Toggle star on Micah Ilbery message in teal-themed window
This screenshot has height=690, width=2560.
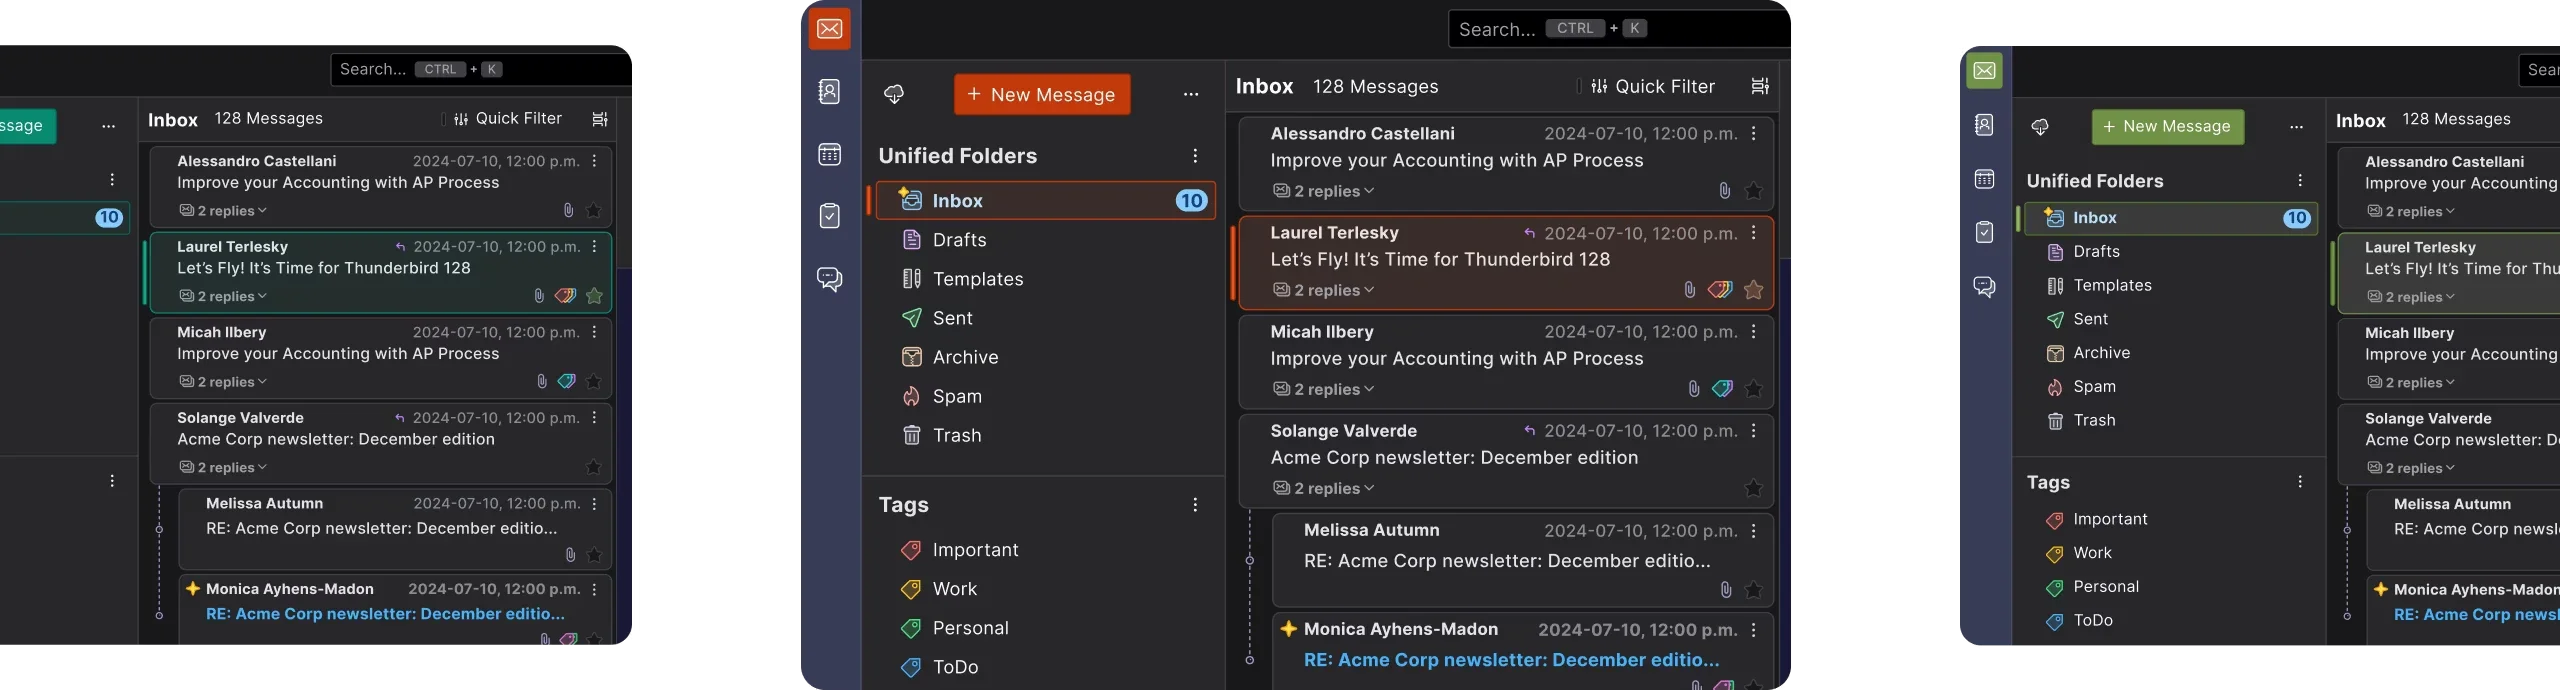(x=594, y=382)
